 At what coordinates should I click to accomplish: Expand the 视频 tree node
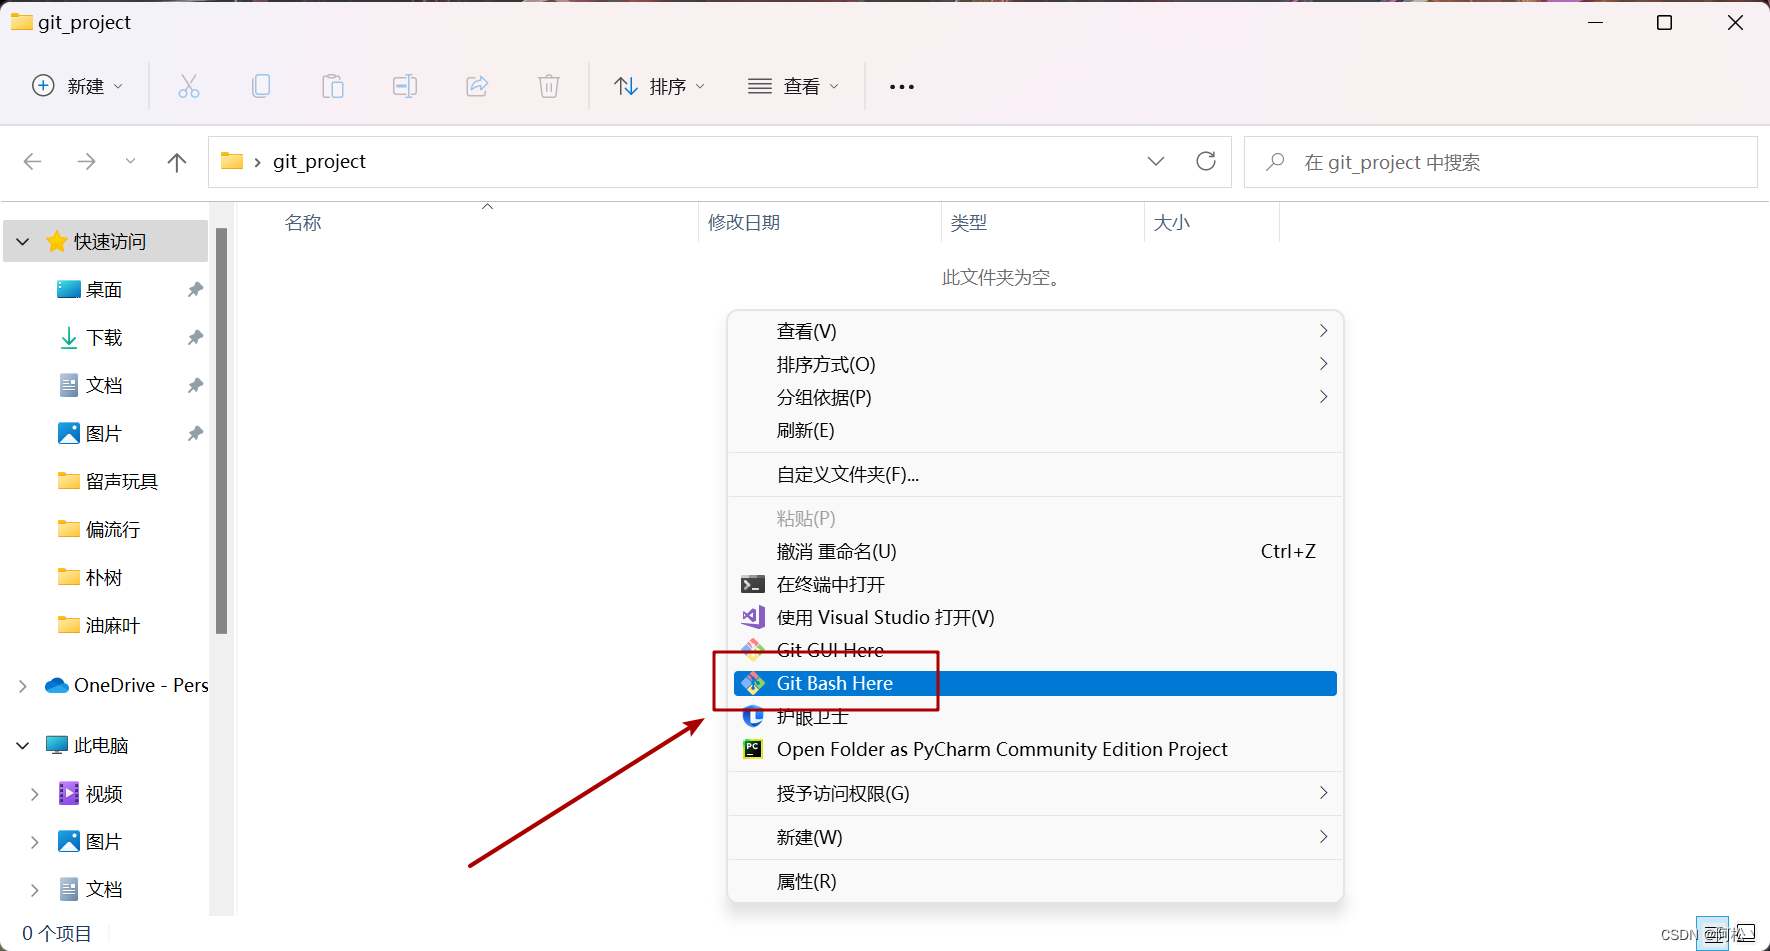pos(35,794)
